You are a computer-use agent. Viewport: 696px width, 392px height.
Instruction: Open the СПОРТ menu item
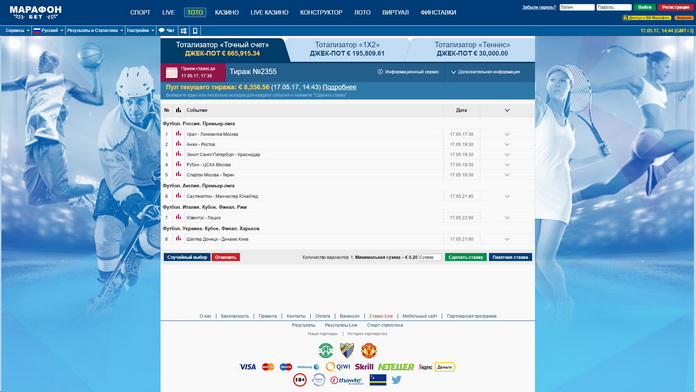point(140,12)
